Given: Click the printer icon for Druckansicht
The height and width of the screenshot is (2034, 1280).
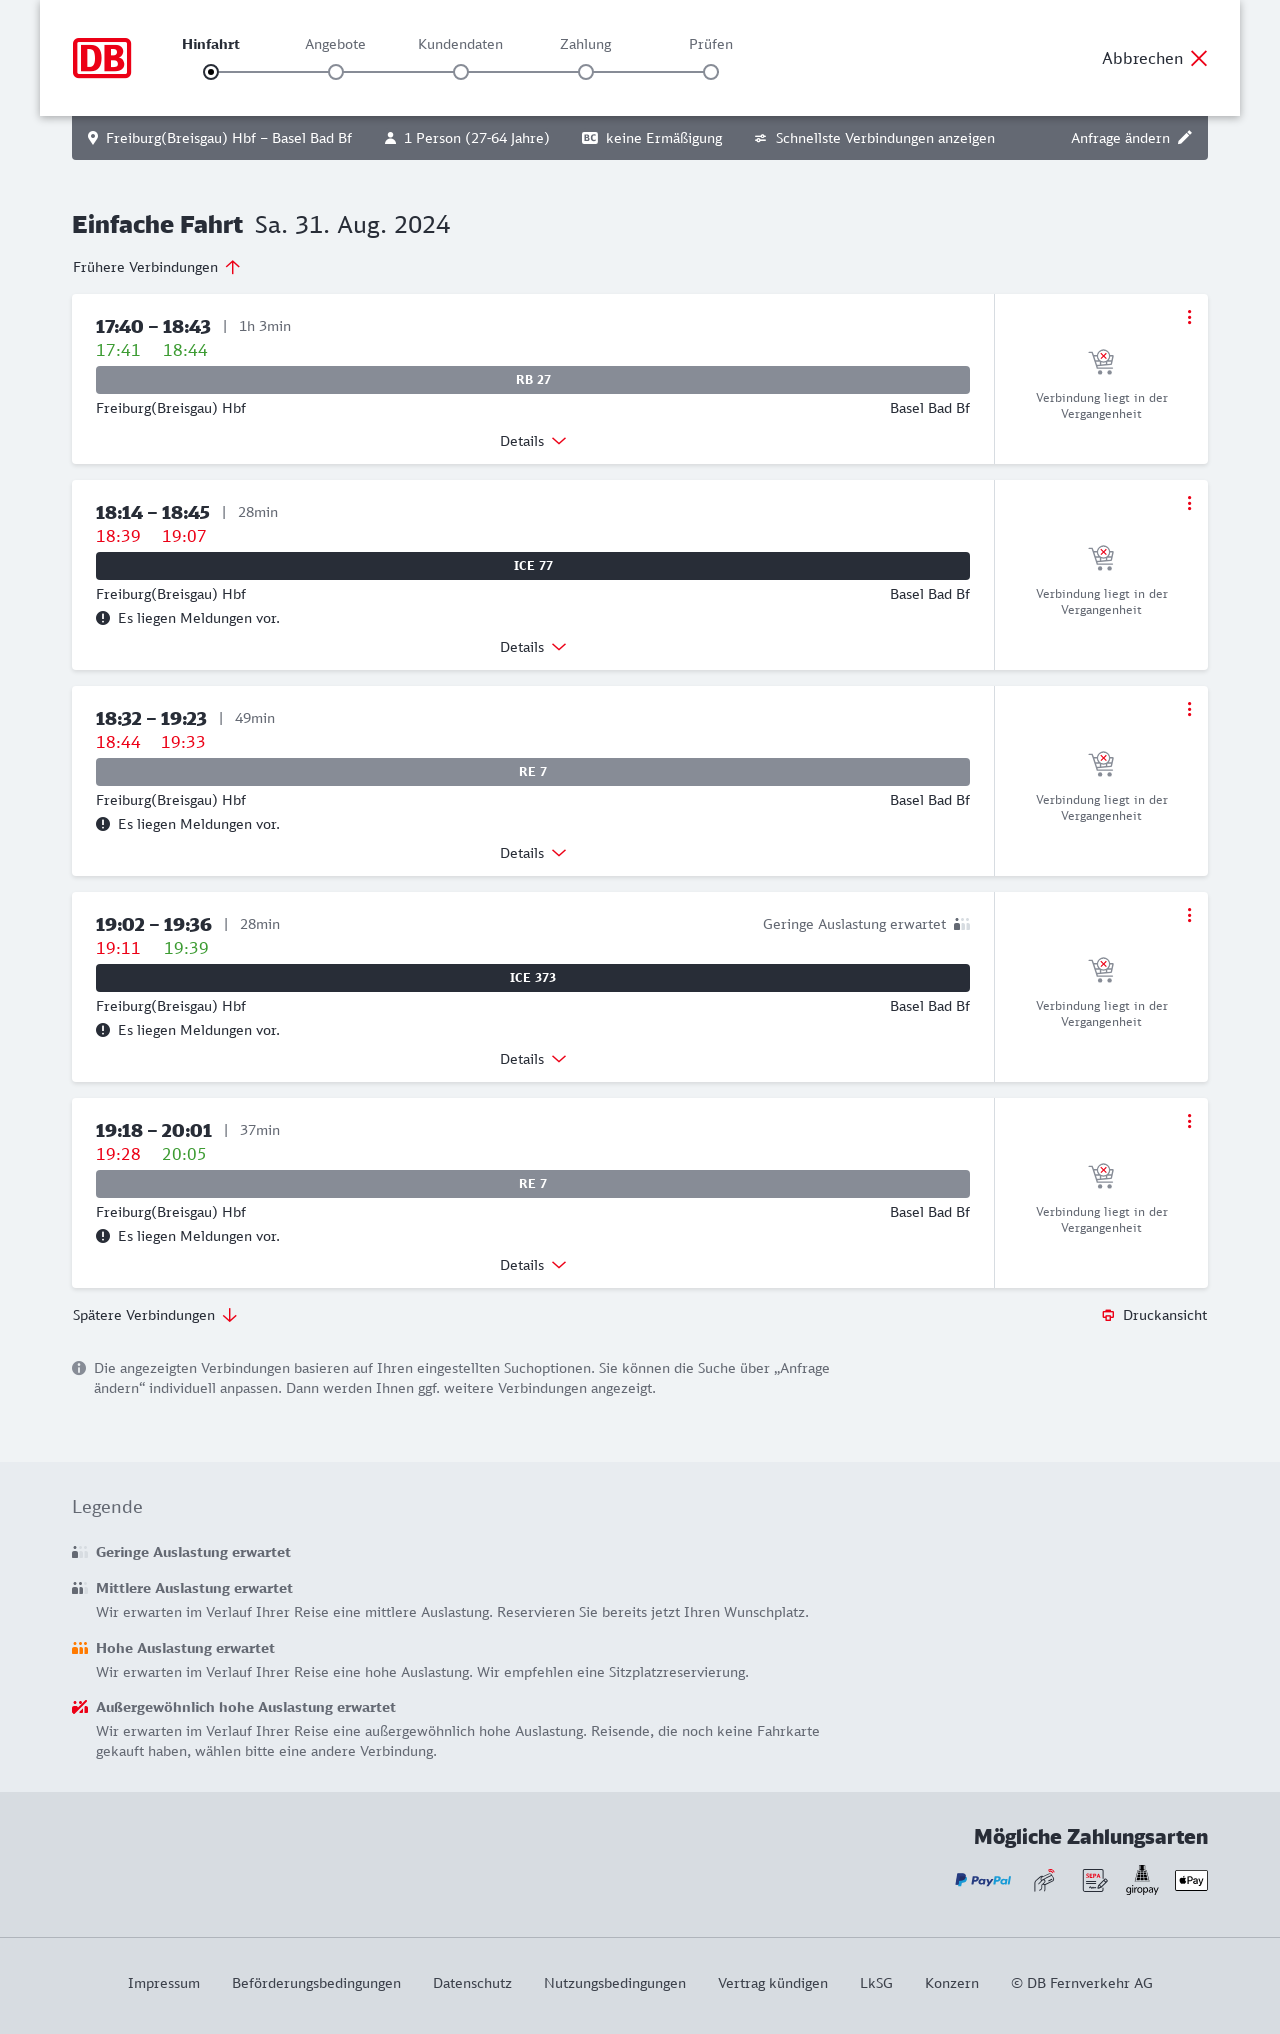Looking at the screenshot, I should point(1108,1315).
